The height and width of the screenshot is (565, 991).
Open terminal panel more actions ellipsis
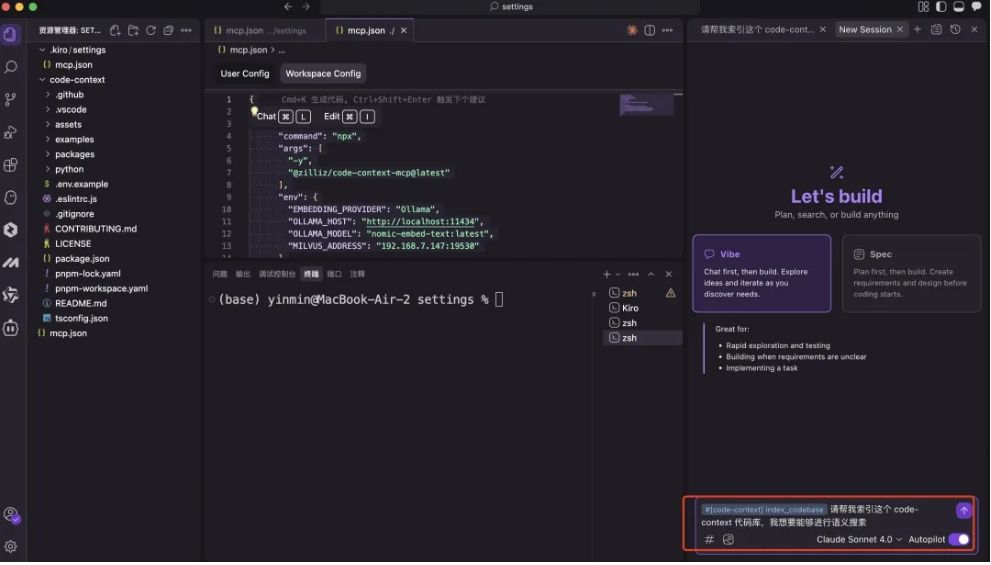633,274
